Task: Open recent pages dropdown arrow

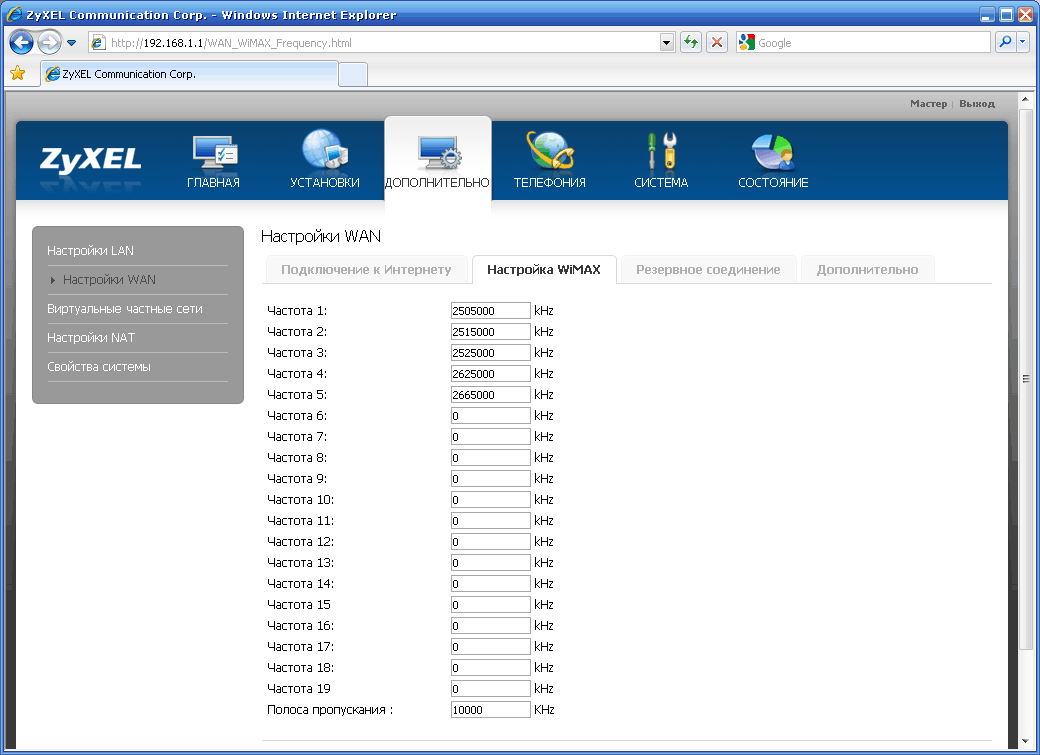Action: tap(72, 43)
